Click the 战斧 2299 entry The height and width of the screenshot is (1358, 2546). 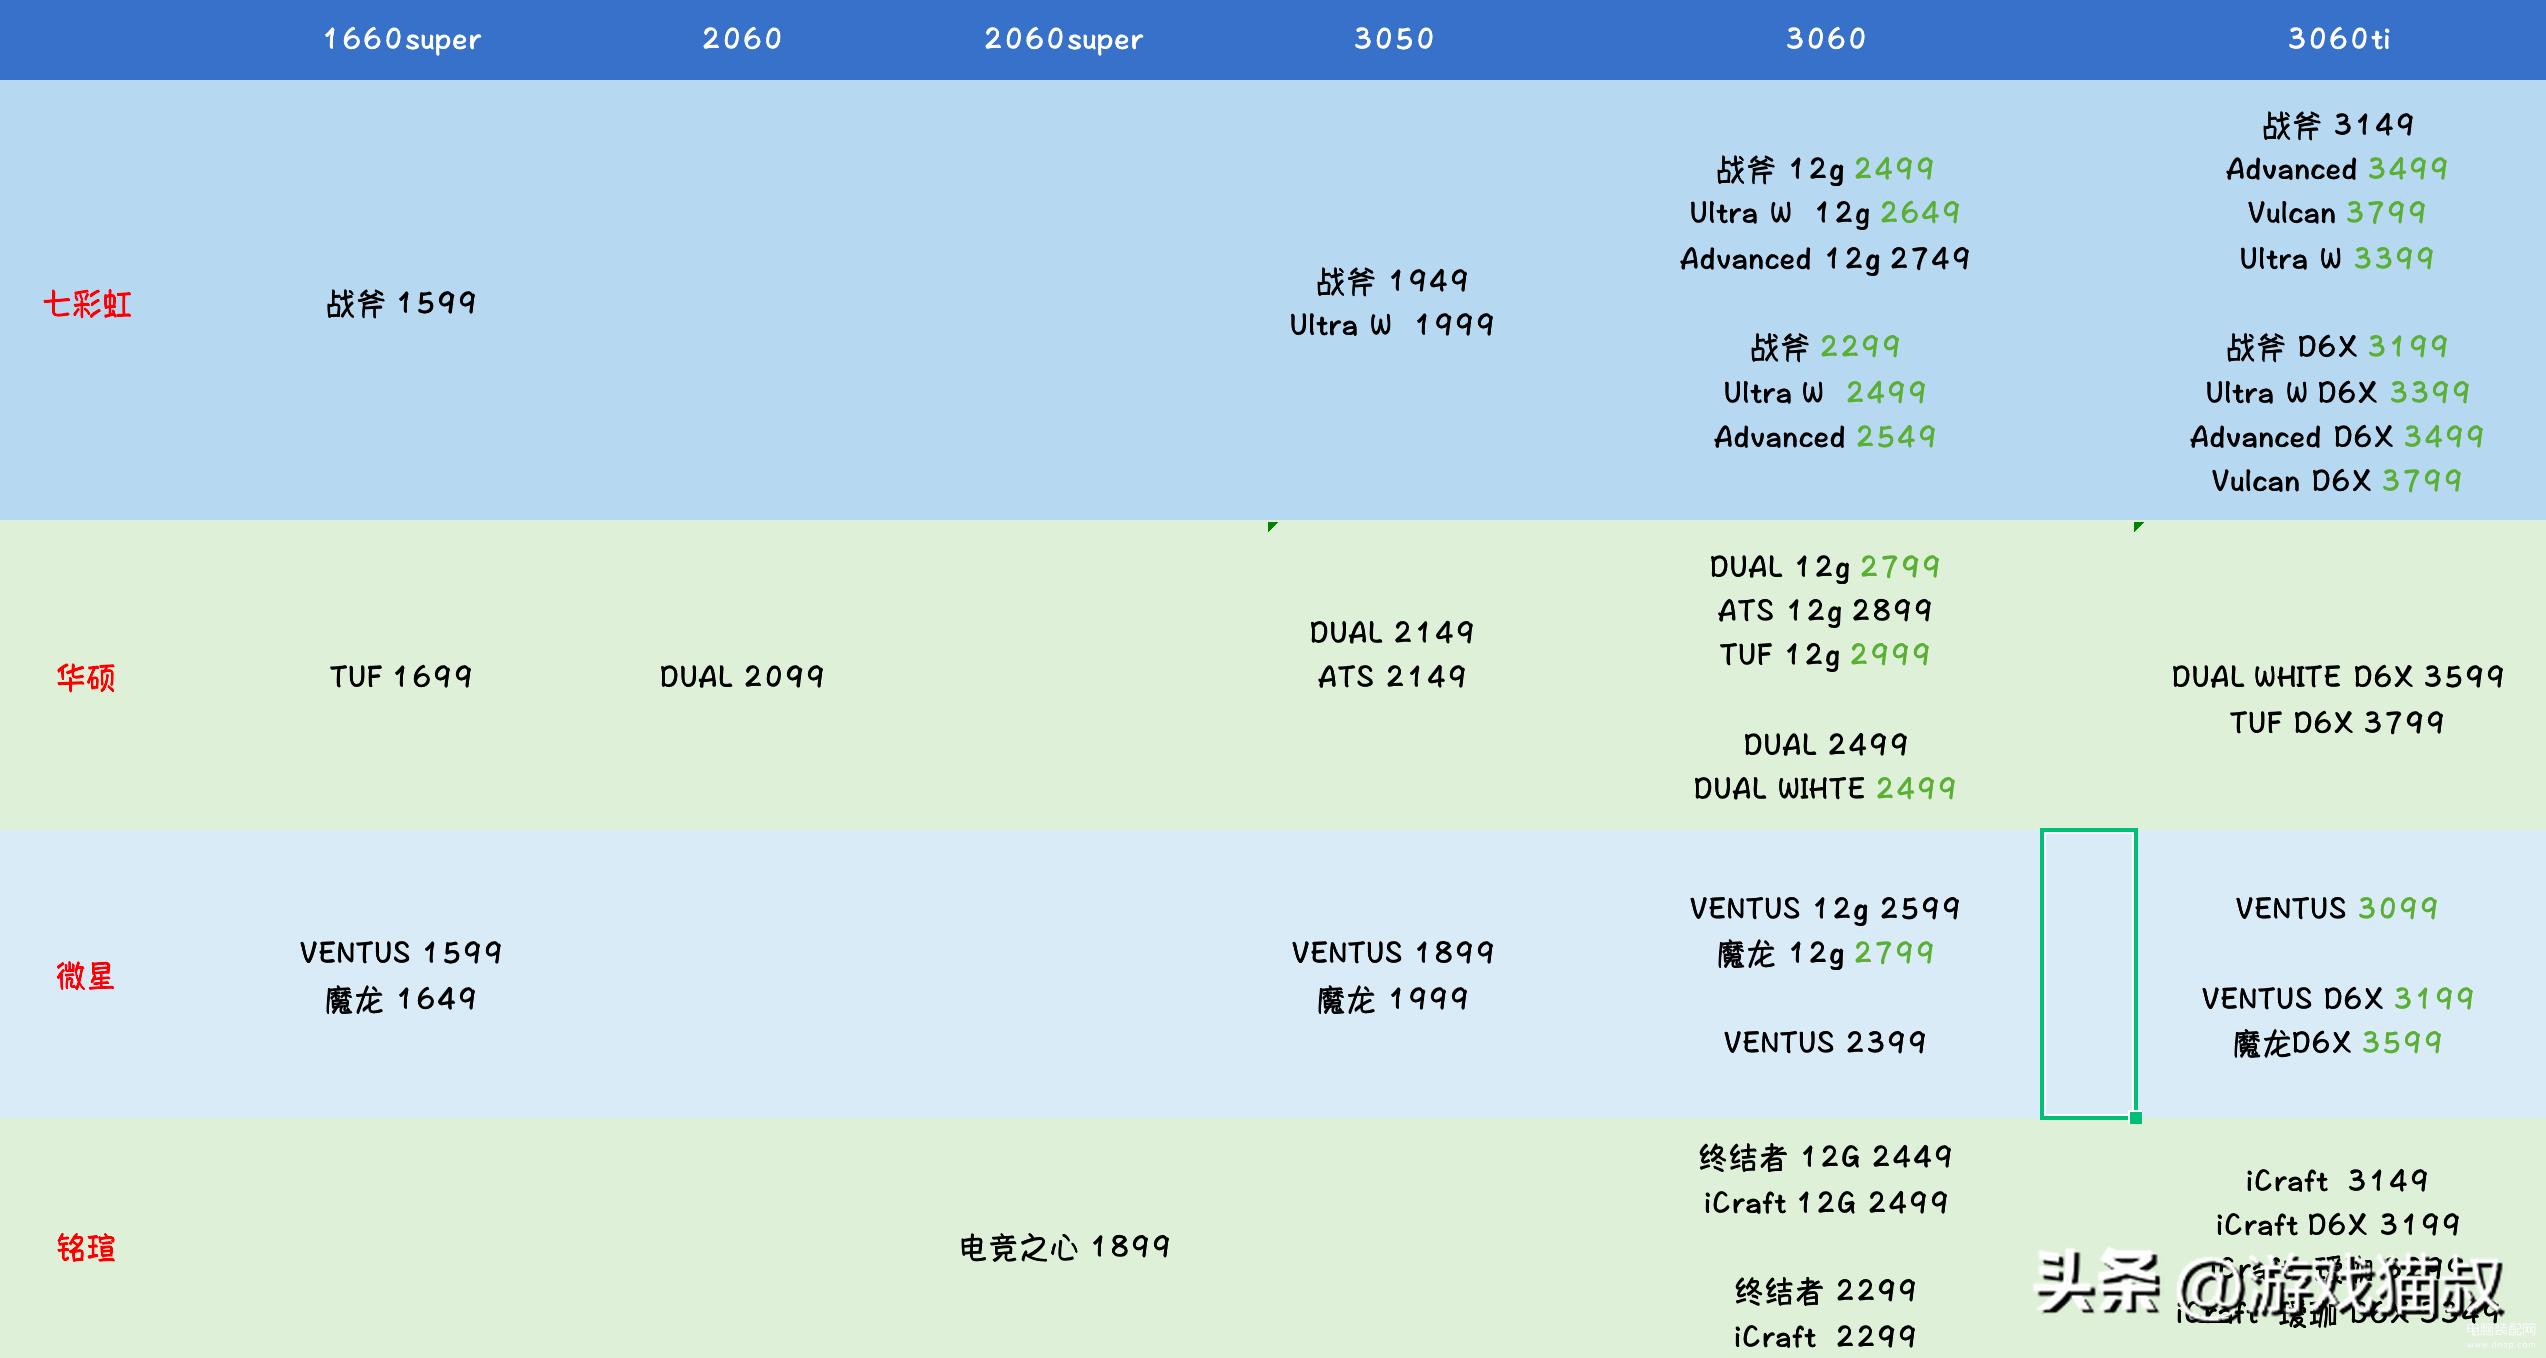click(x=1825, y=347)
